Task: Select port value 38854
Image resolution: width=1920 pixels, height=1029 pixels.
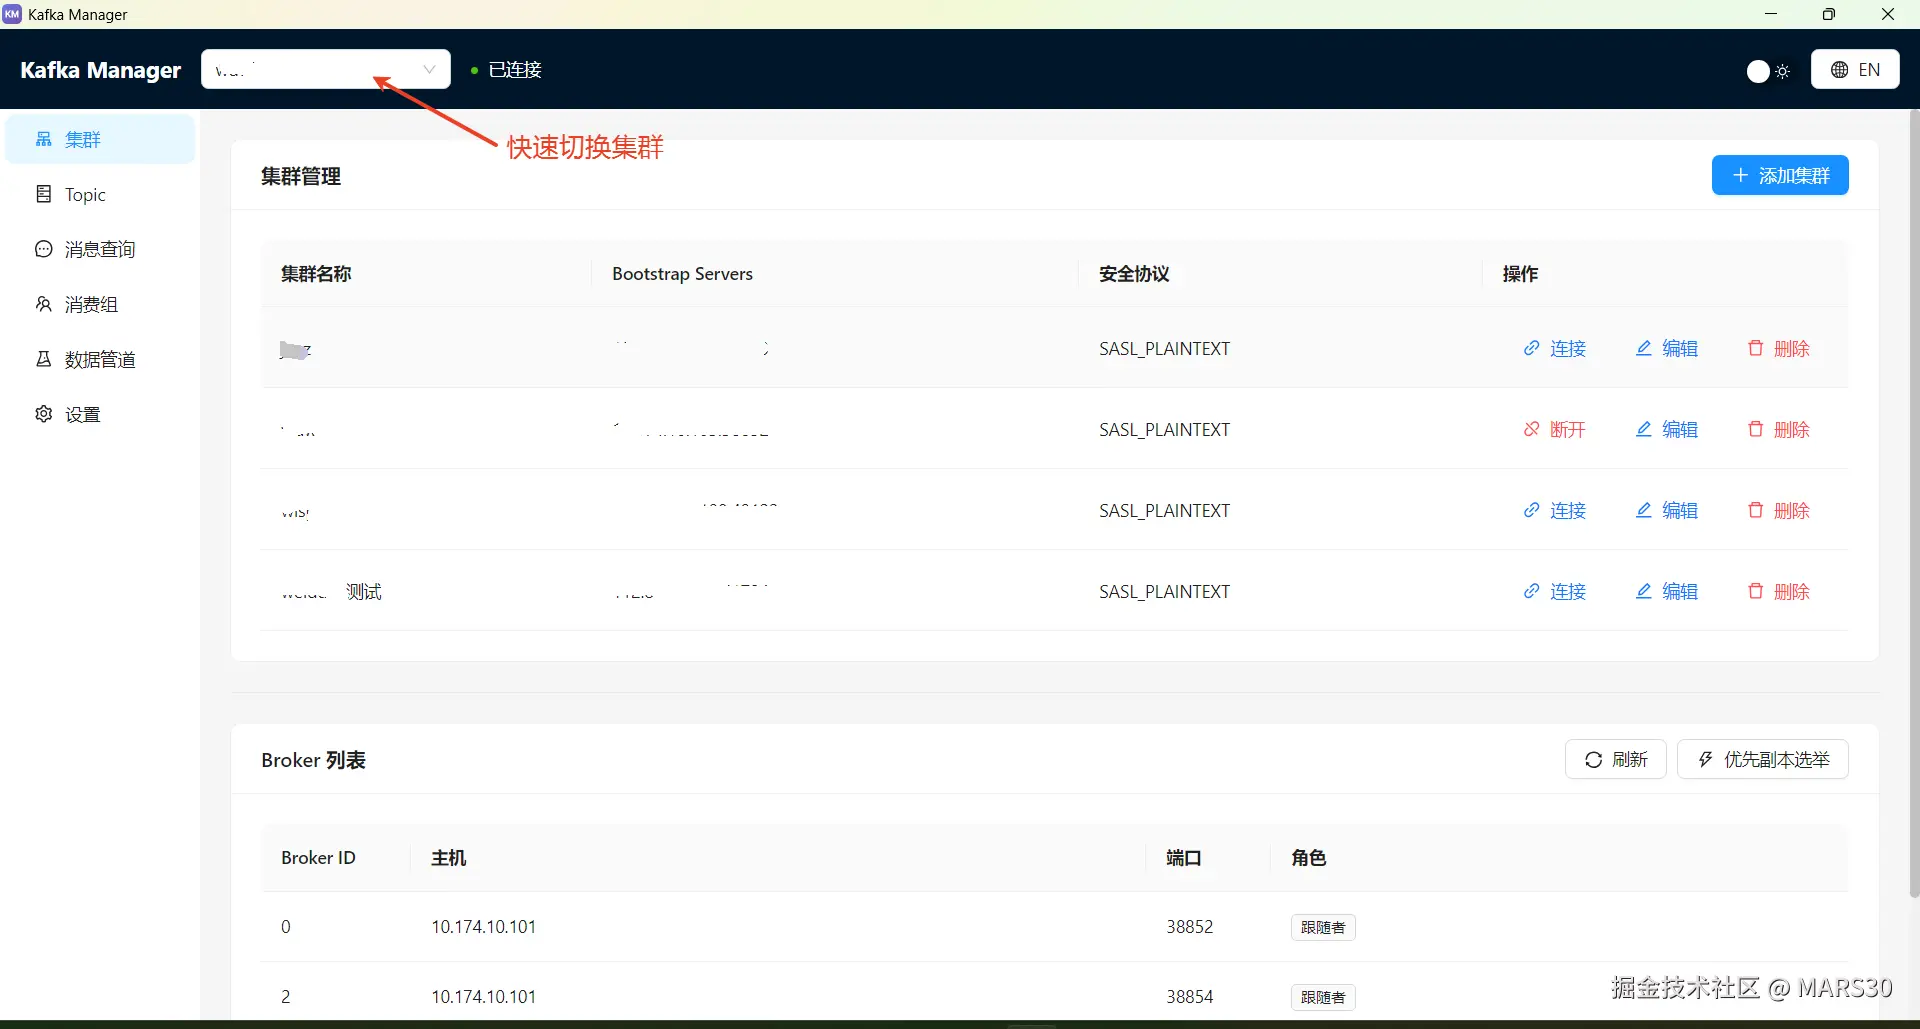Action: [x=1190, y=997]
